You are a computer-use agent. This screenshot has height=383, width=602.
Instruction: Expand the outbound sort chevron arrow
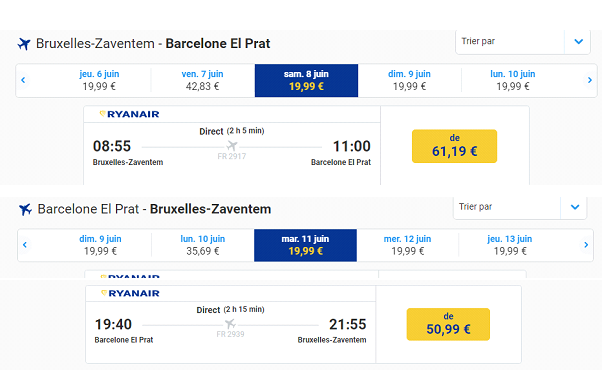579,41
